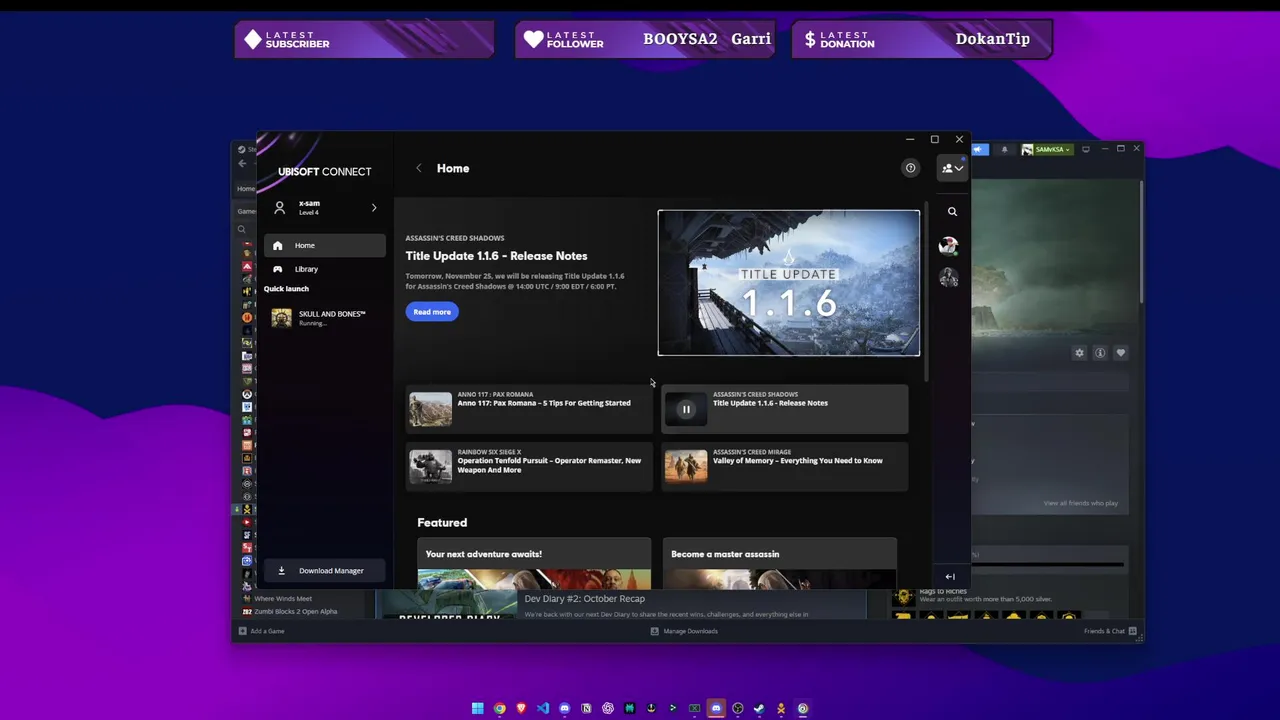Favorite the game with Steam heart icon
This screenshot has height=720, width=1280.
[1121, 353]
